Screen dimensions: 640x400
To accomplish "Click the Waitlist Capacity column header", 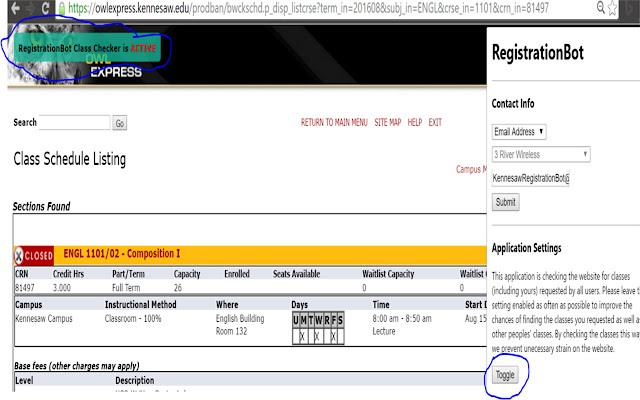I will [x=388, y=274].
